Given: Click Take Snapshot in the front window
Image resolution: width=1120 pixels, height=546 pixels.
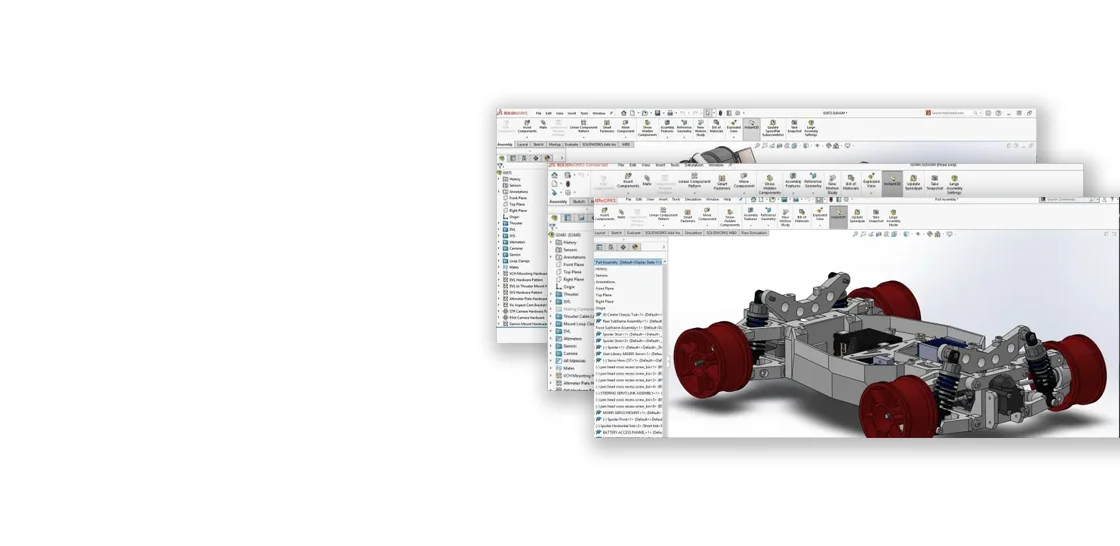Looking at the screenshot, I should (876, 215).
